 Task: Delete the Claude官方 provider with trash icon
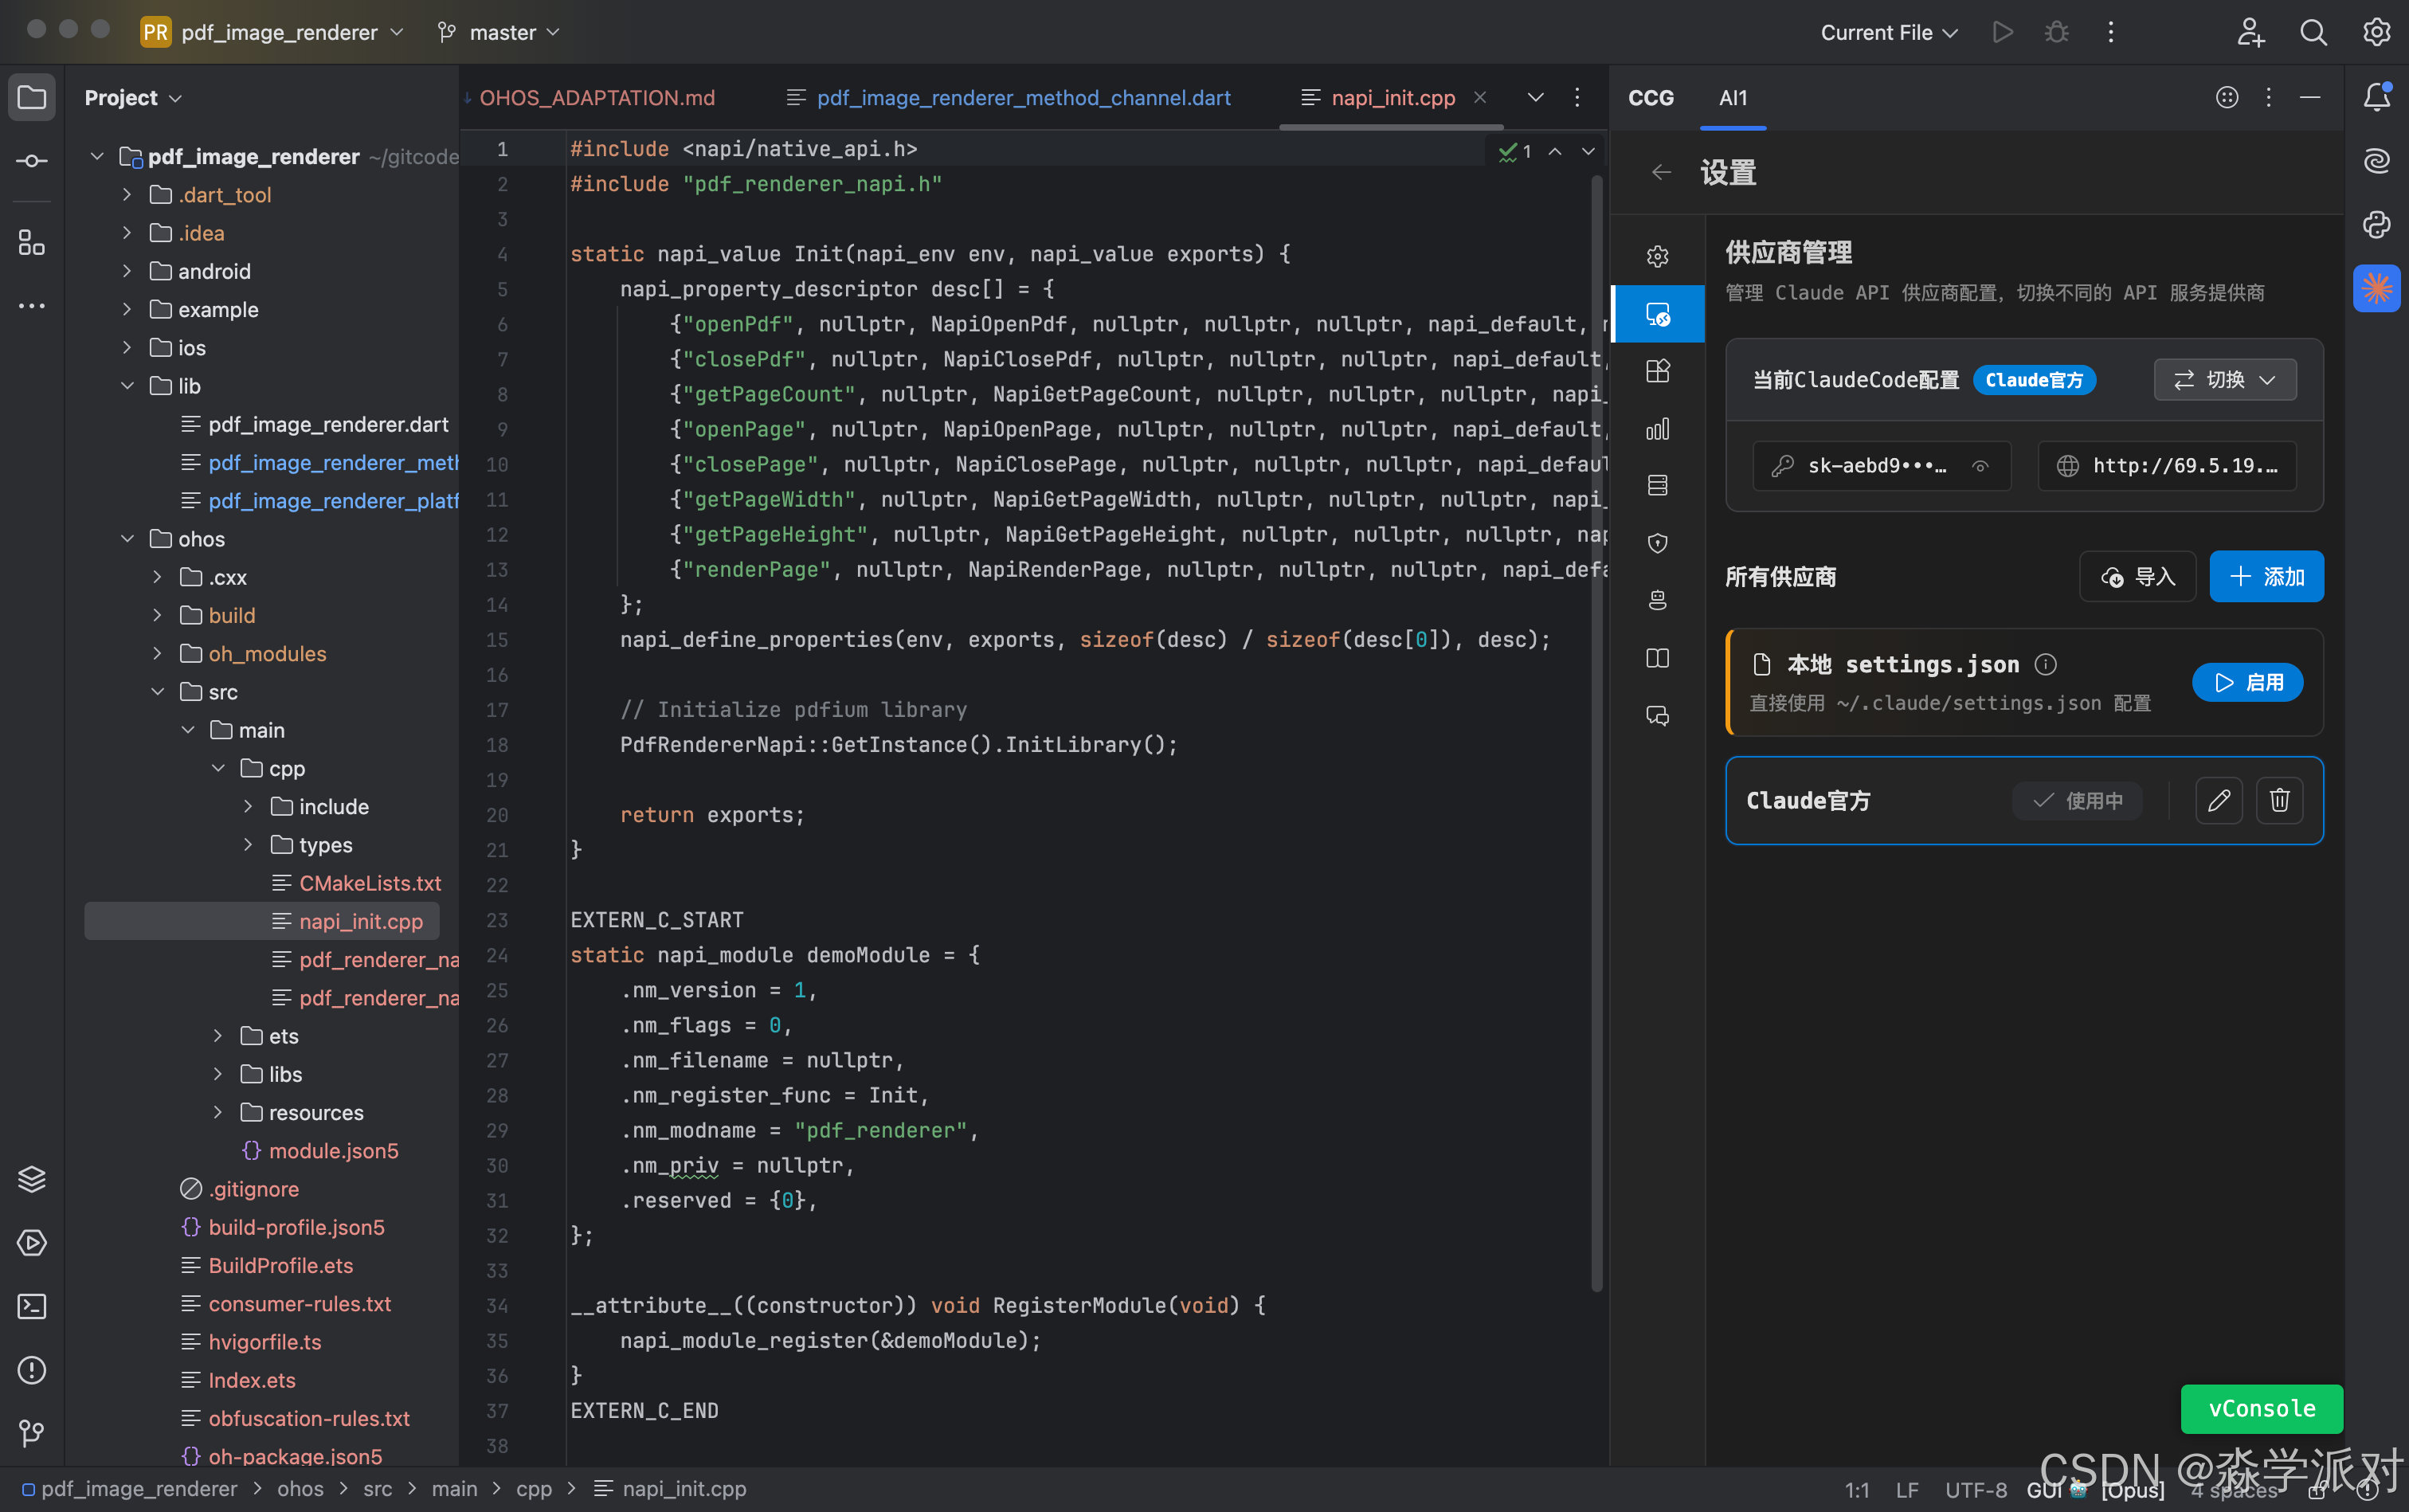pos(2279,800)
